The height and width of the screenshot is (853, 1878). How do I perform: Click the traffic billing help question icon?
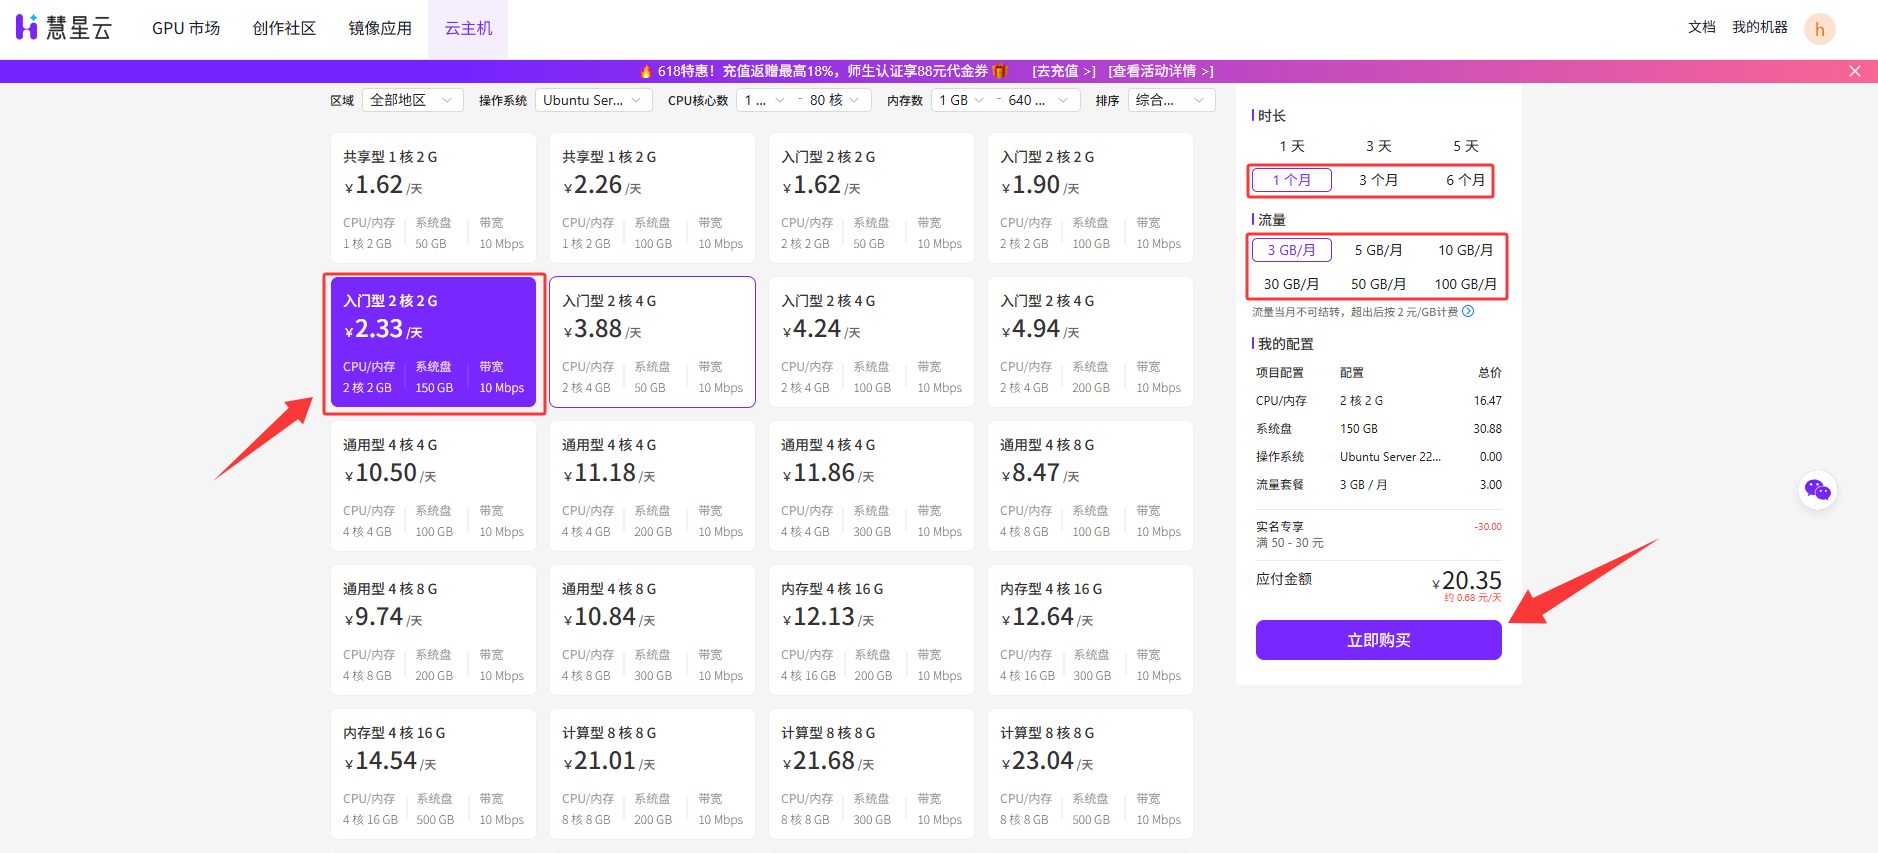pos(1468,312)
